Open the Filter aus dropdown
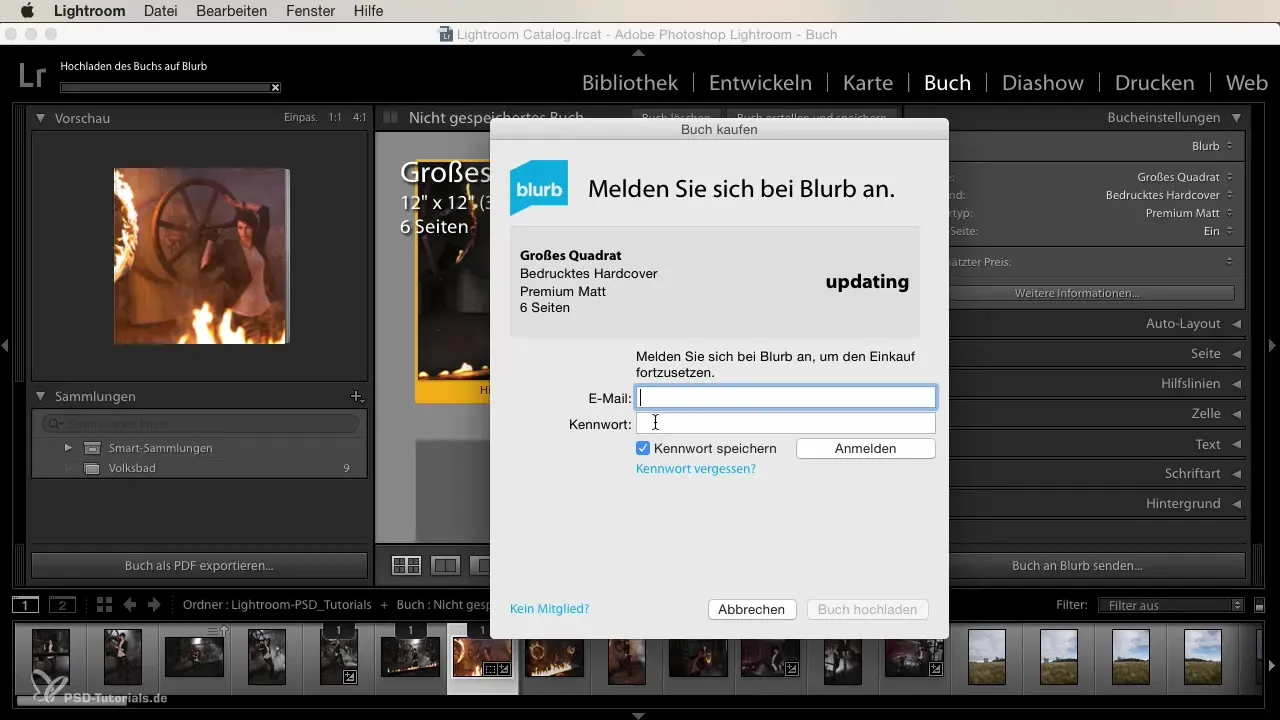This screenshot has height=720, width=1280. point(1170,605)
